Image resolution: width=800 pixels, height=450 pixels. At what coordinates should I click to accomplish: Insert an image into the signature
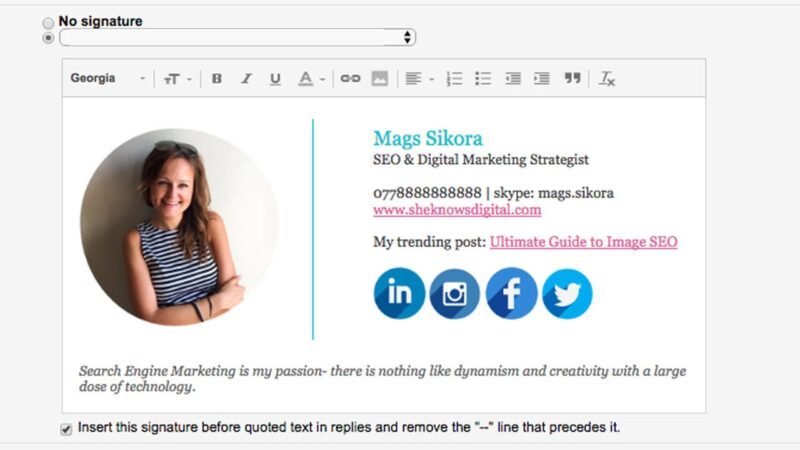[380, 79]
